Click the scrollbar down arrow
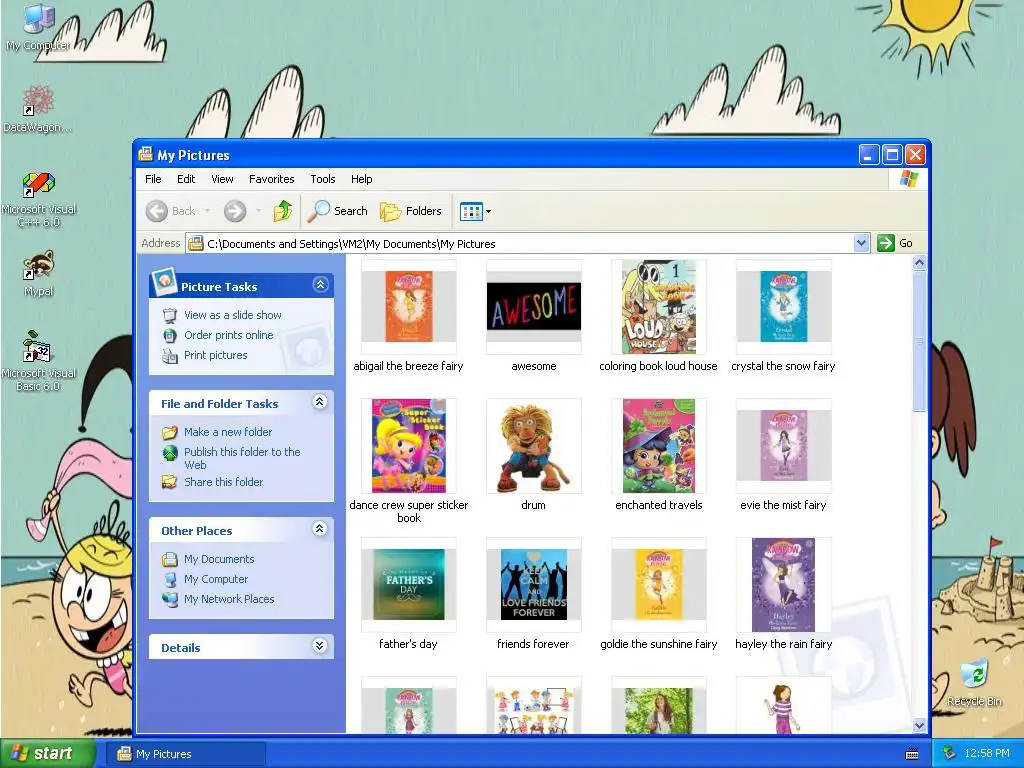Viewport: 1024px width, 768px height. click(x=919, y=725)
